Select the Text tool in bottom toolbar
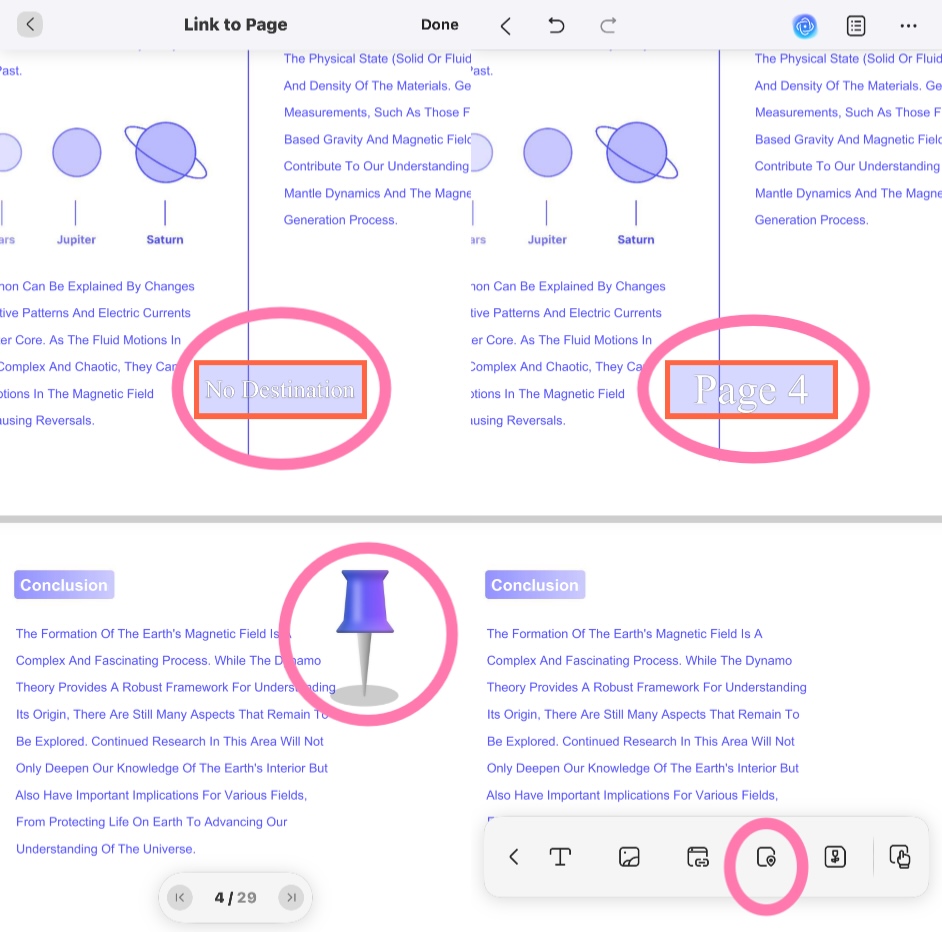The width and height of the screenshot is (942, 932). tap(560, 856)
